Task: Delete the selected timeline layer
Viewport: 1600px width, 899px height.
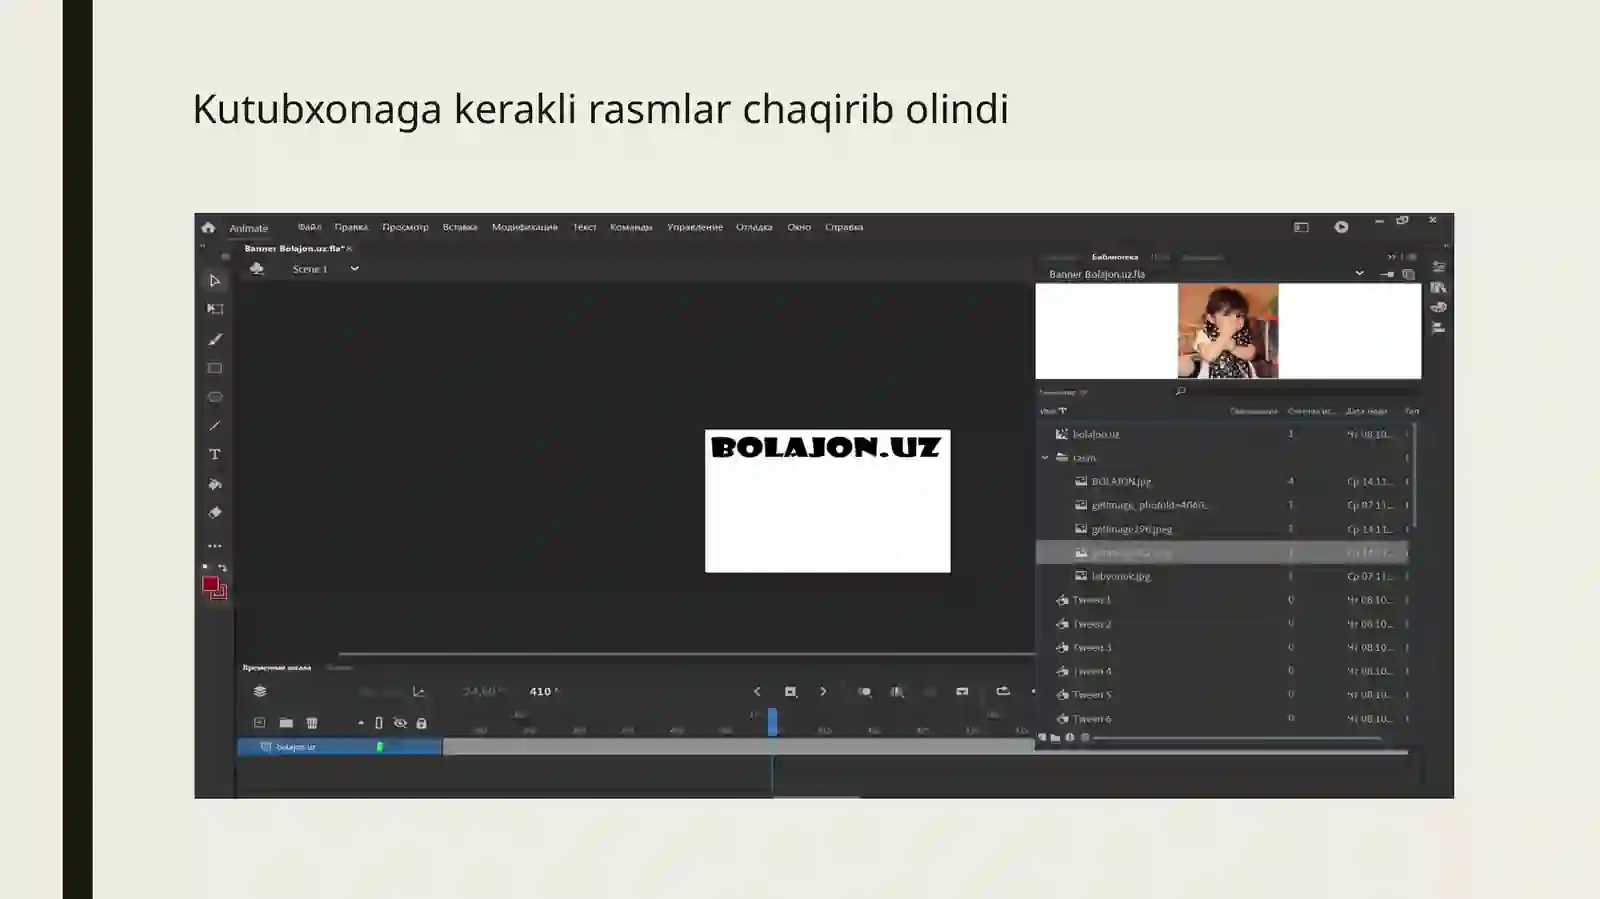Action: click(311, 723)
